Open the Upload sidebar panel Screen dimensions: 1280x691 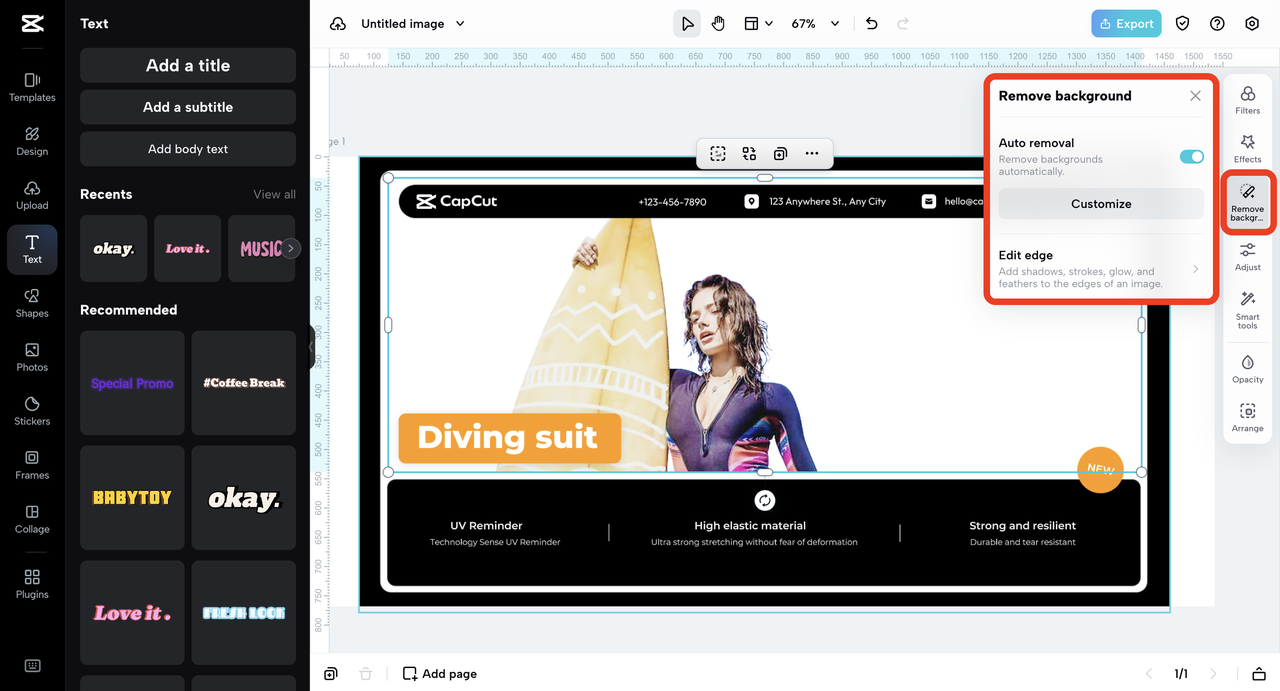click(x=32, y=195)
